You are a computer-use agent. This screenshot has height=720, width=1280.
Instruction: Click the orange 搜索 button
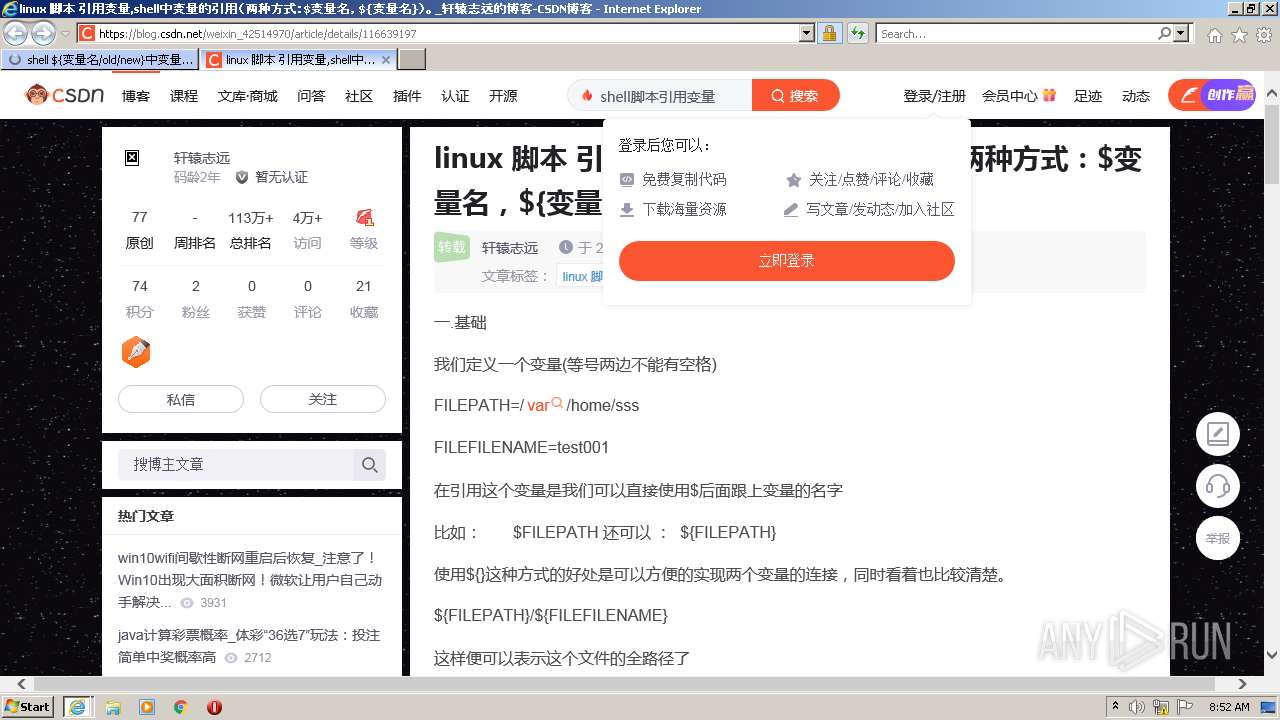click(796, 96)
